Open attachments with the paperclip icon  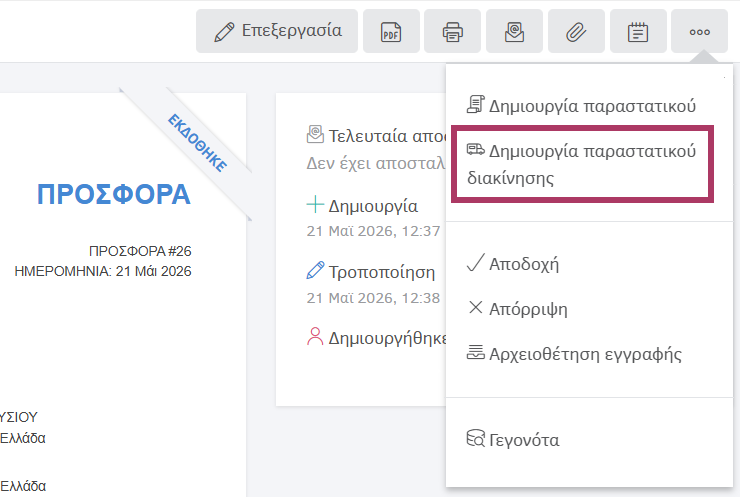[576, 31]
